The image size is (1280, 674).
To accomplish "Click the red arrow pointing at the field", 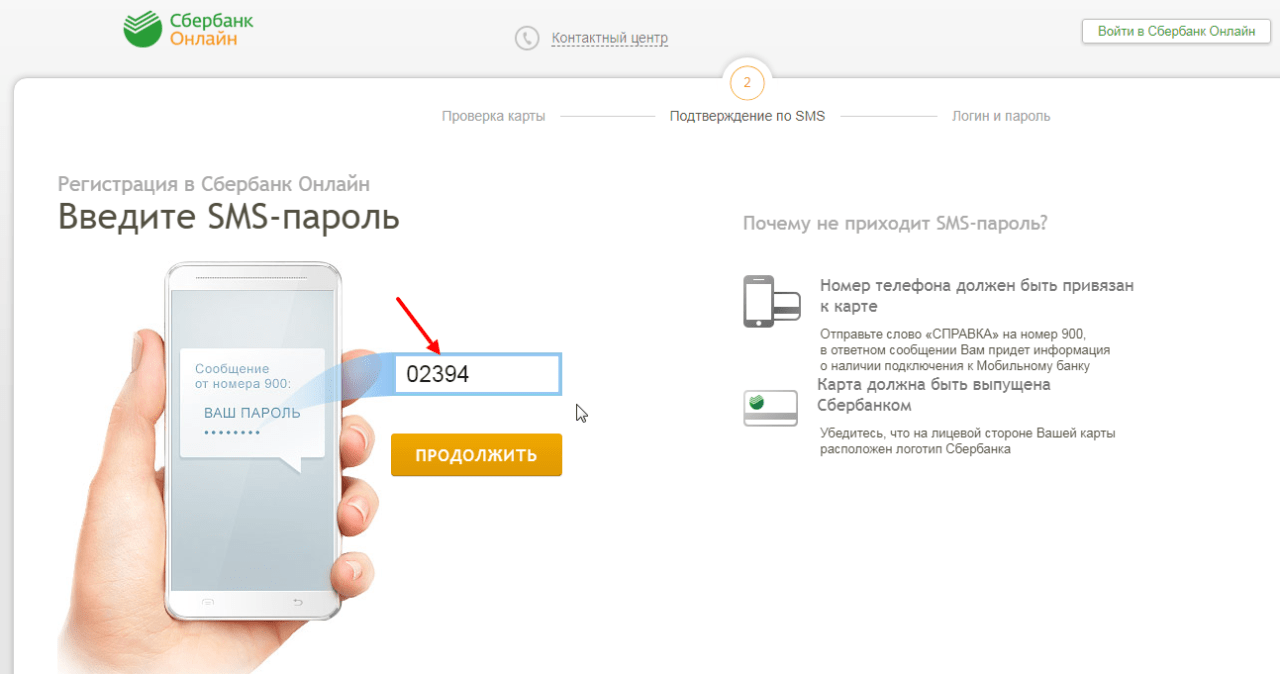I will click(418, 325).
